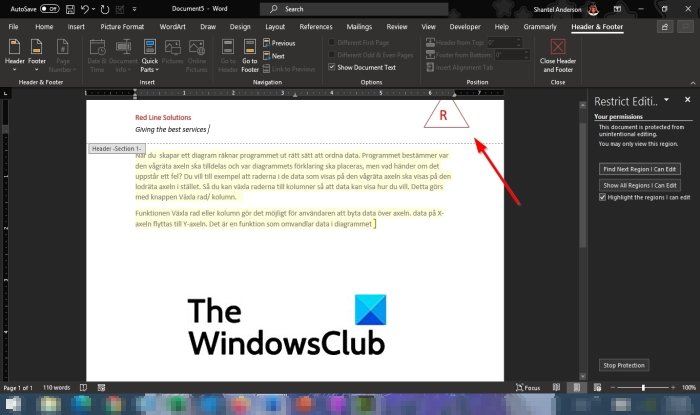Click the R triangle logo in header
The image size is (700, 415).
coord(446,114)
